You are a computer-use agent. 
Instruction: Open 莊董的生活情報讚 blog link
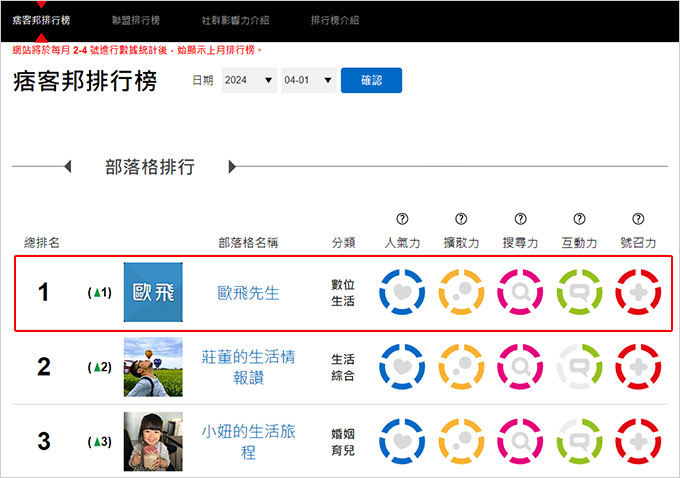pyautogui.click(x=248, y=367)
